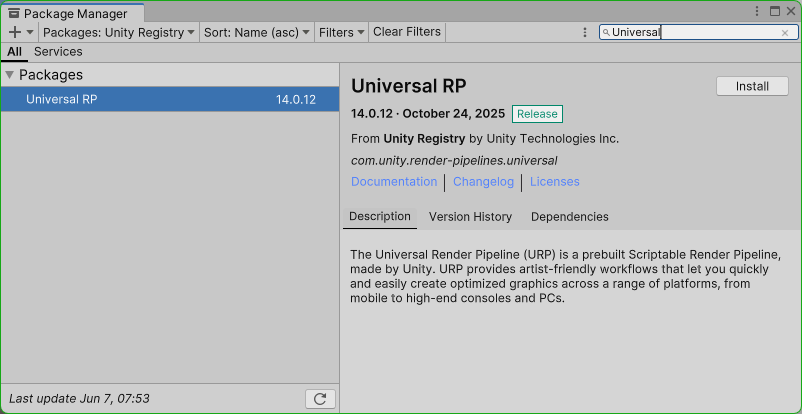Image resolution: width=802 pixels, height=414 pixels.
Task: Click the Unity Registry author line
Action: click(x=485, y=139)
